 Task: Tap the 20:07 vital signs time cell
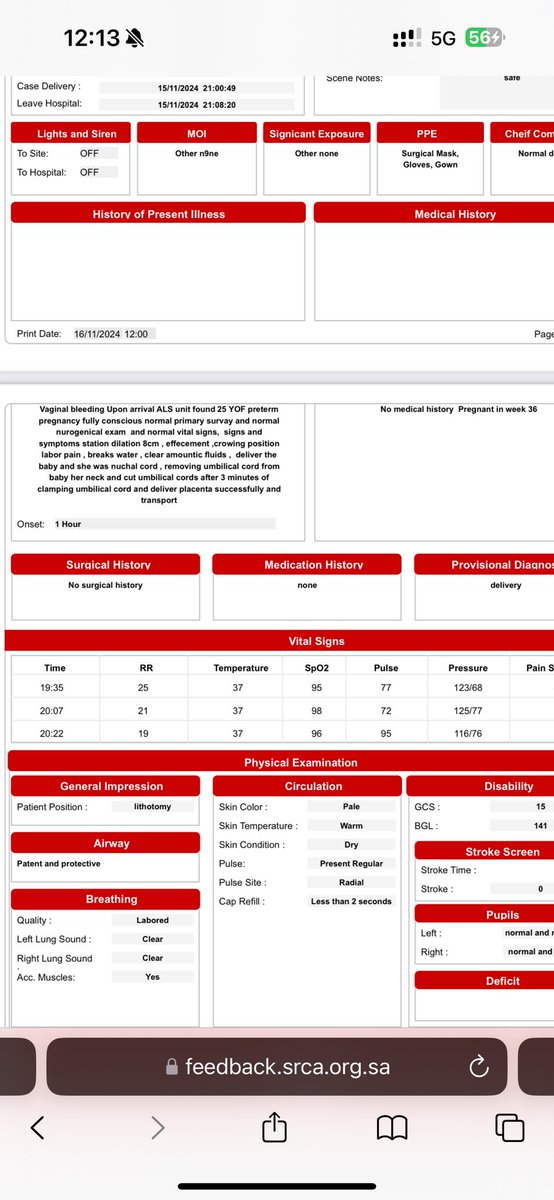click(55, 711)
